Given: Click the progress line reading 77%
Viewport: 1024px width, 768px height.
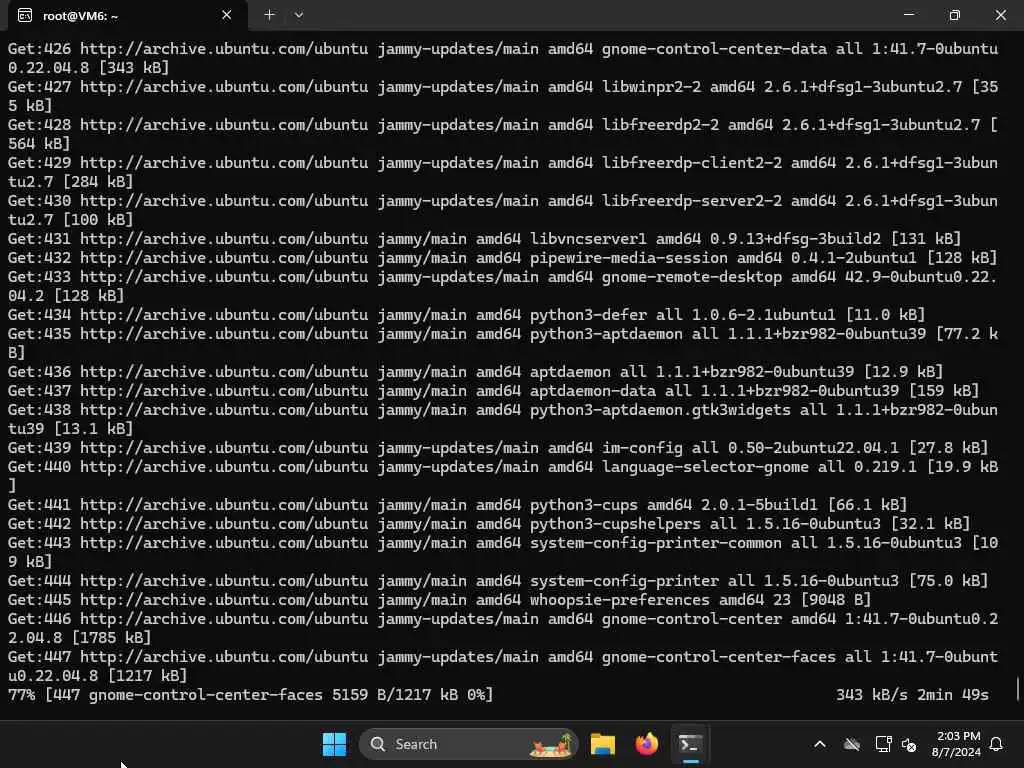Looking at the screenshot, I should point(250,694).
